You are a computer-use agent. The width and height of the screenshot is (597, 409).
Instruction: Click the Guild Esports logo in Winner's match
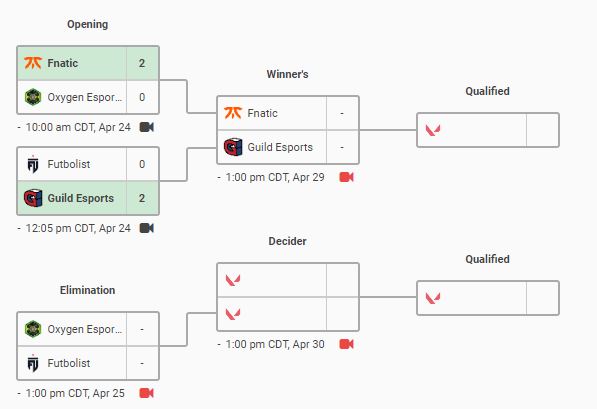[233, 147]
